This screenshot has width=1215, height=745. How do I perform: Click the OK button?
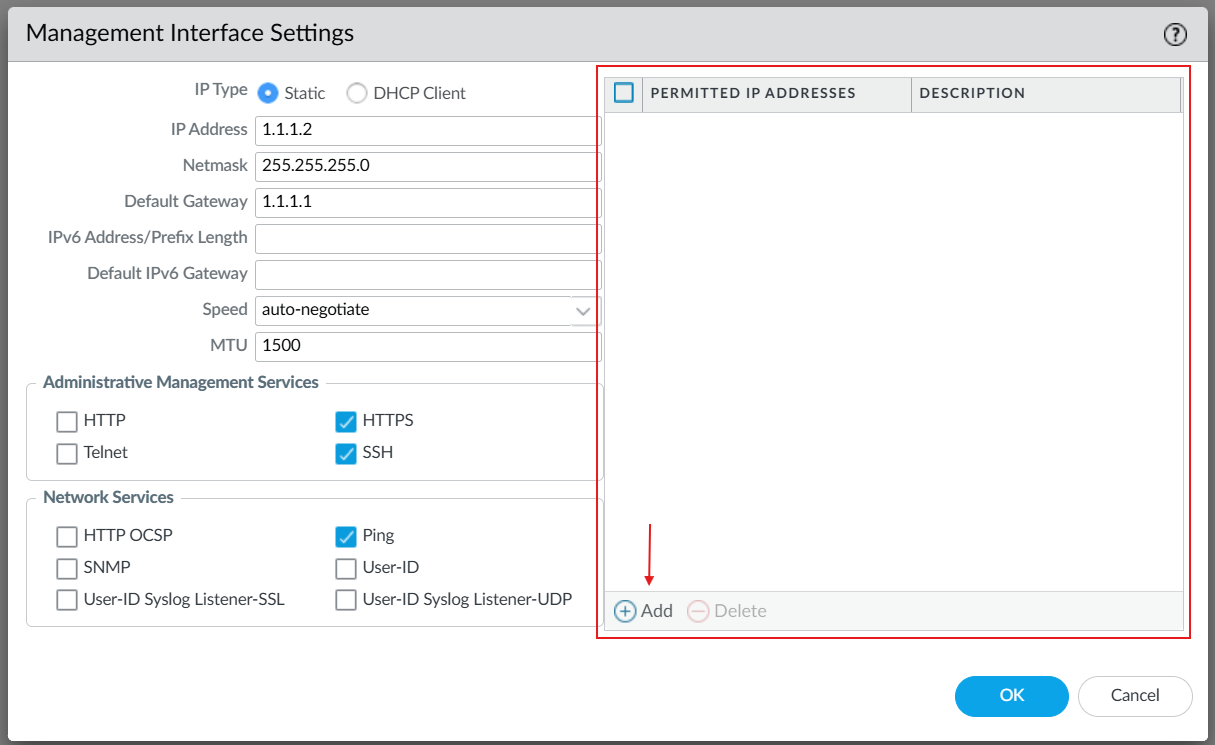tap(1011, 696)
